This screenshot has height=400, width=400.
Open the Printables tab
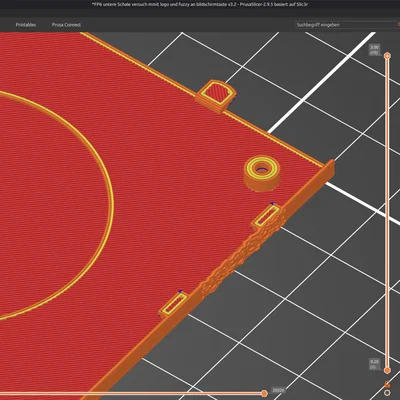26,25
